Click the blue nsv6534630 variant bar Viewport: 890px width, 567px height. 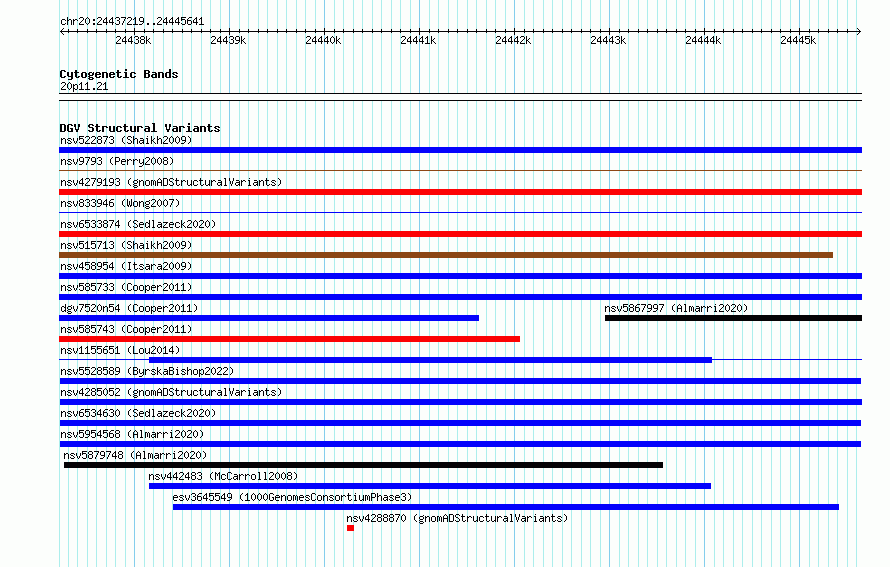(460, 423)
